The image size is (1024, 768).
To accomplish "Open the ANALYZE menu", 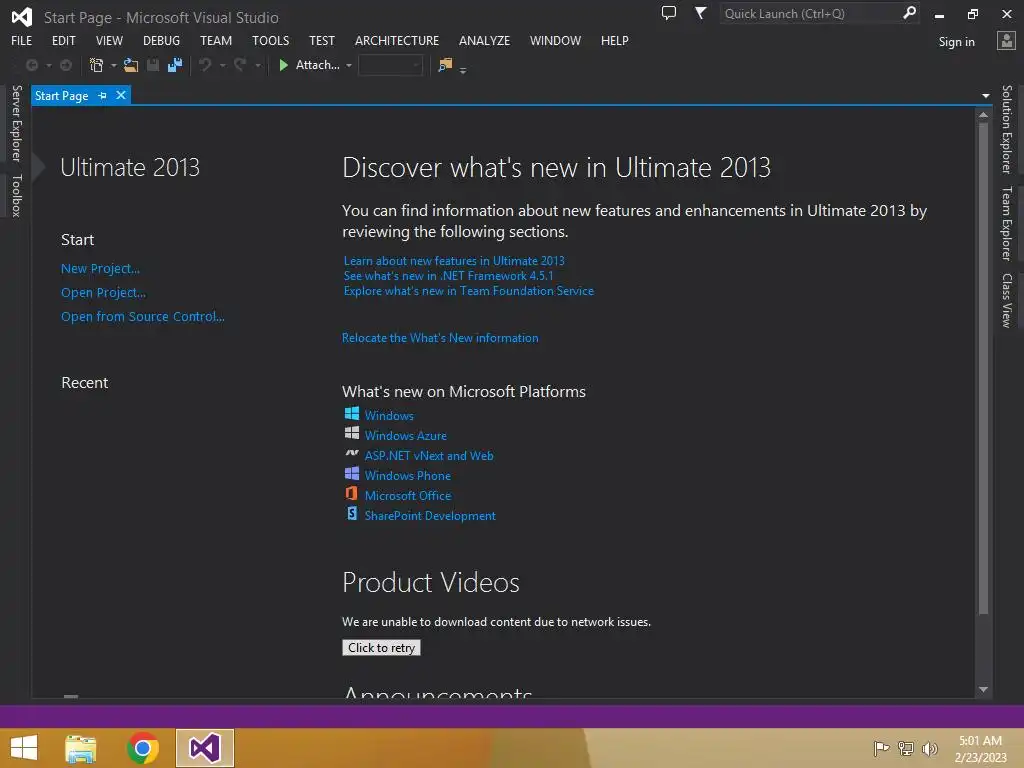I will (x=485, y=40).
